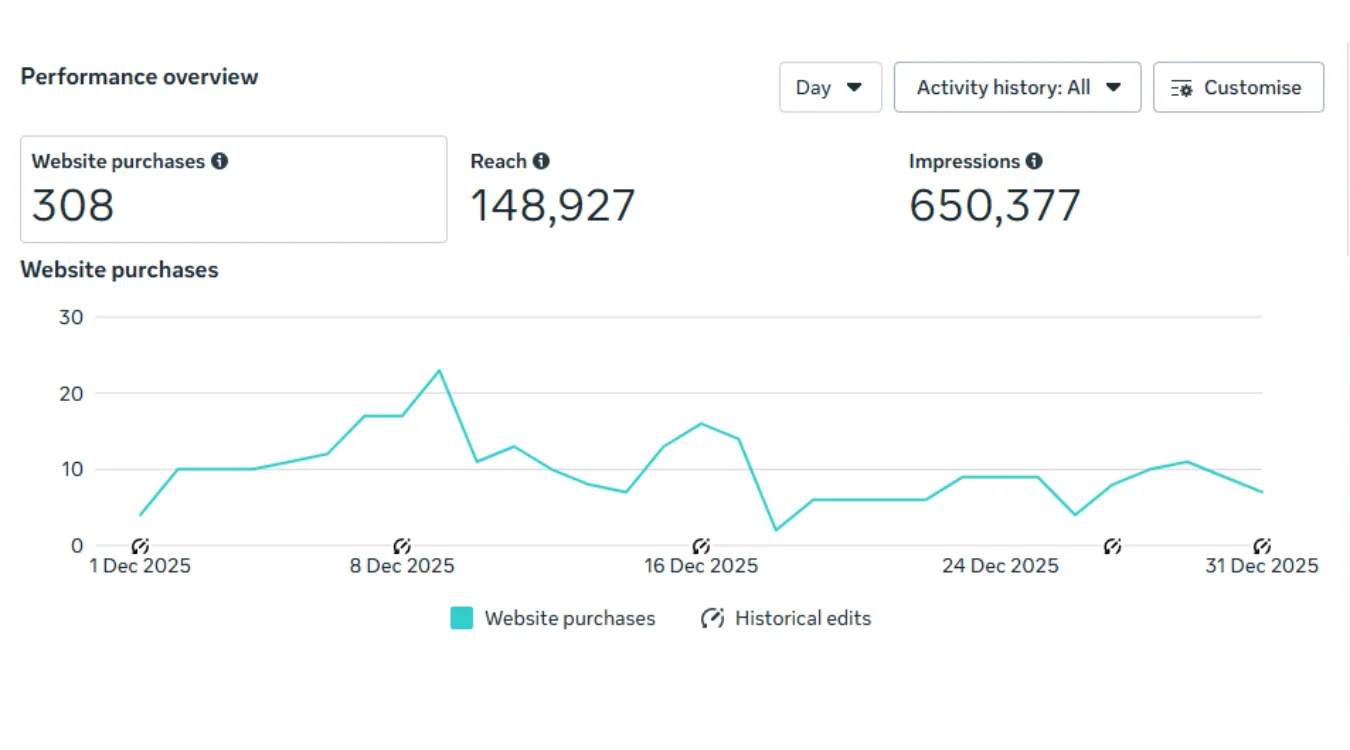The height and width of the screenshot is (750, 1350).
Task: Click the lowest dip on the purchases line
Action: point(776,530)
